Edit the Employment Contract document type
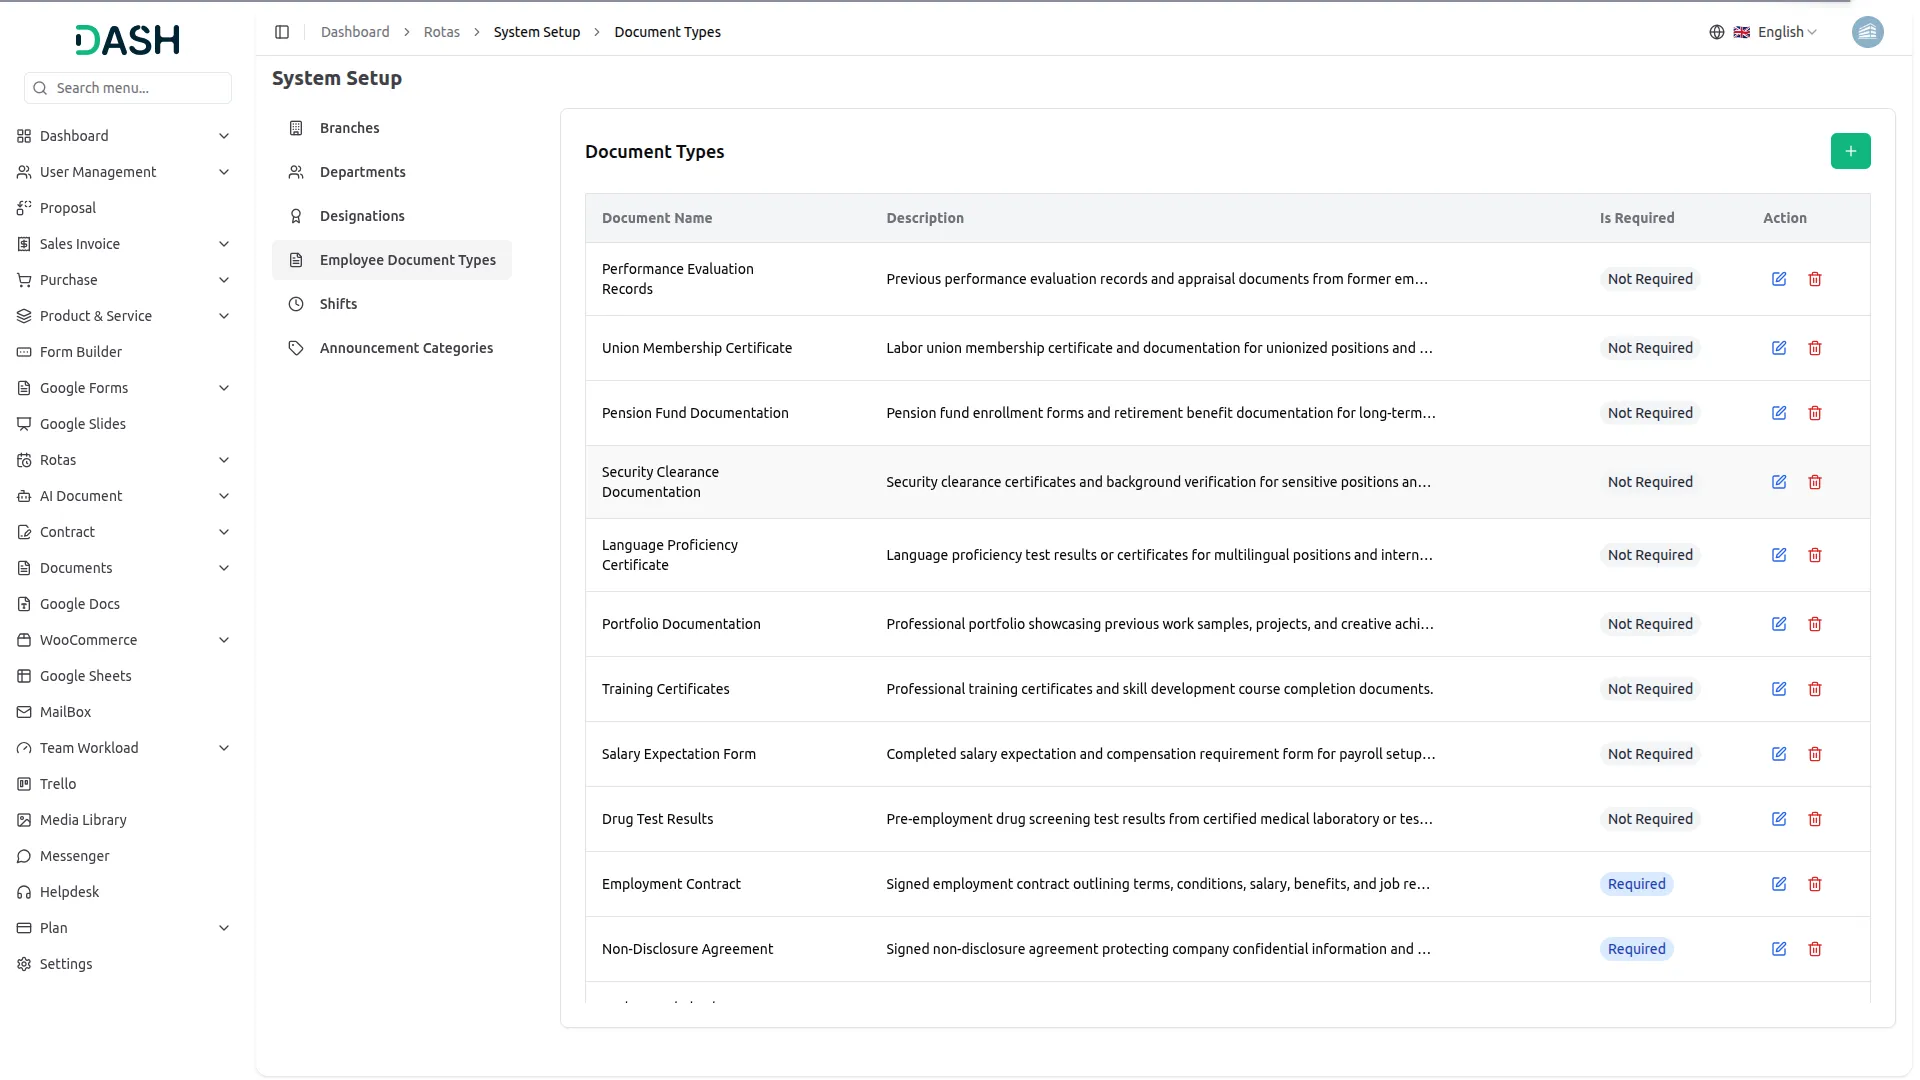Image resolution: width=1920 pixels, height=1080 pixels. pyautogui.click(x=1779, y=884)
